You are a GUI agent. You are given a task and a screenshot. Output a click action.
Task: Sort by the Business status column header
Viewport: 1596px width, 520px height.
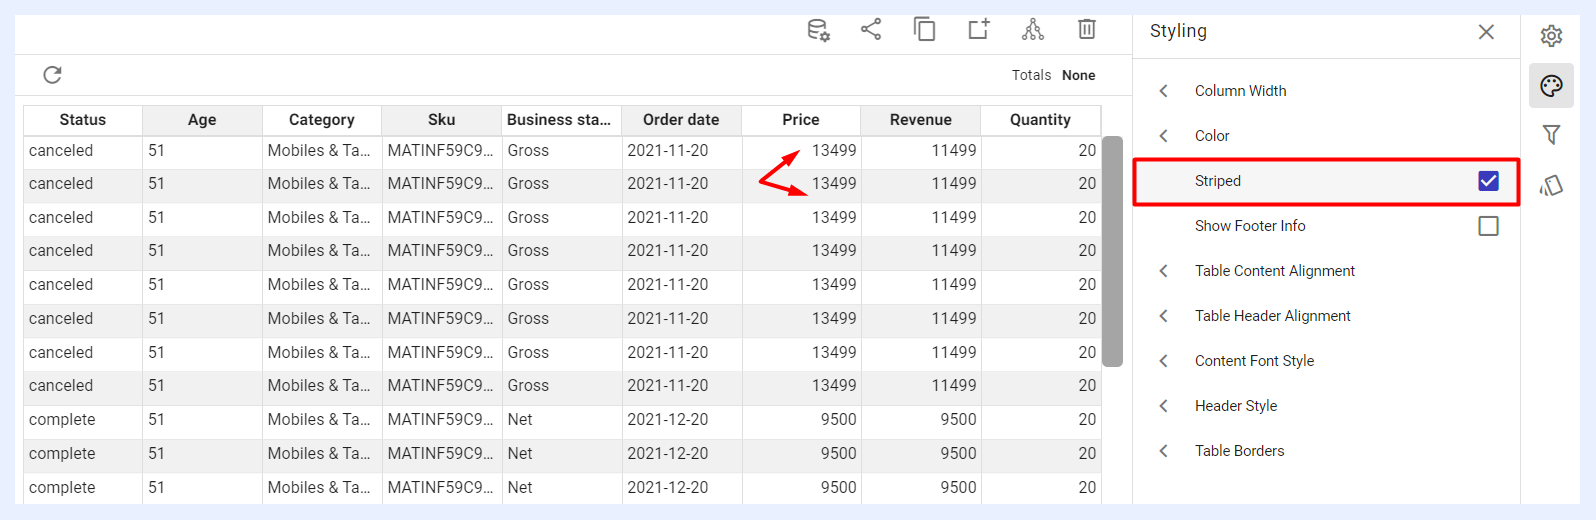click(561, 120)
